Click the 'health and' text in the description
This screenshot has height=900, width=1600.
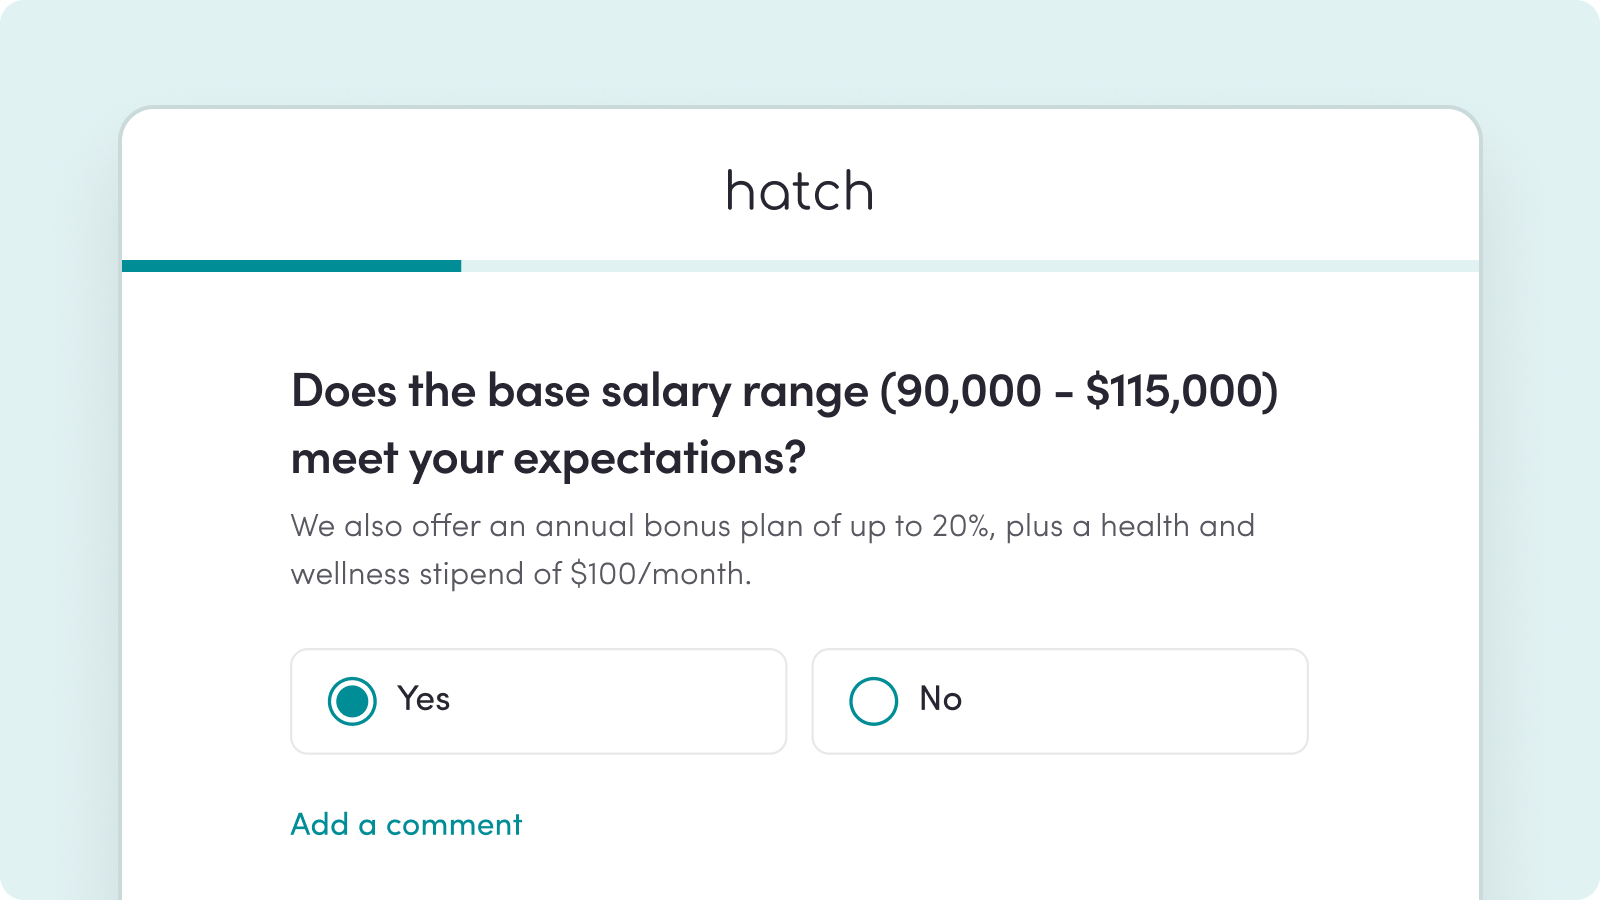(x=1177, y=526)
